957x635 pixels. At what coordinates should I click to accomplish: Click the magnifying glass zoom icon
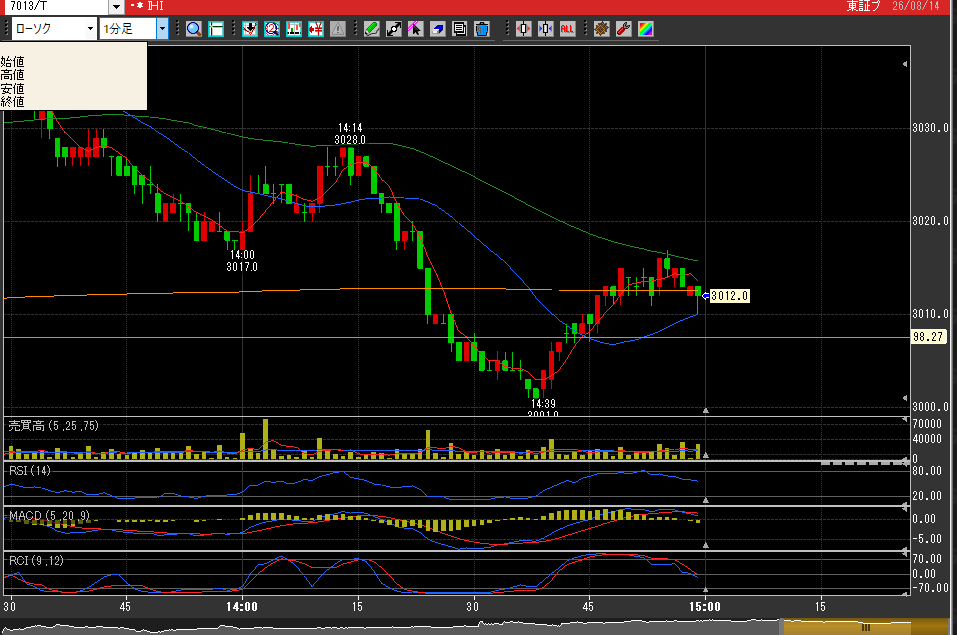point(193,29)
